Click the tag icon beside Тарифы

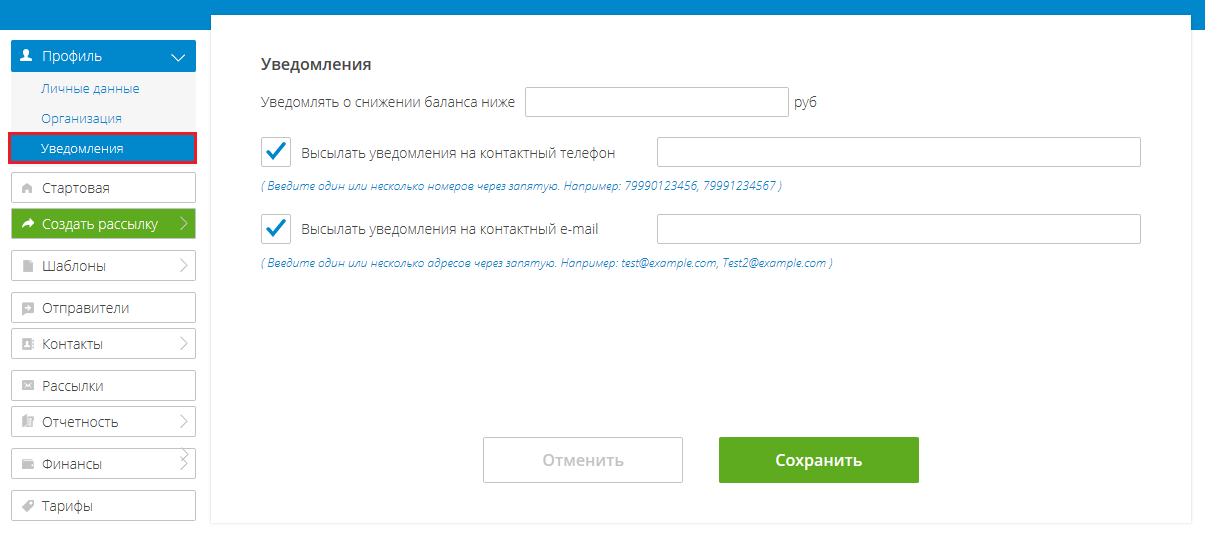[28, 506]
